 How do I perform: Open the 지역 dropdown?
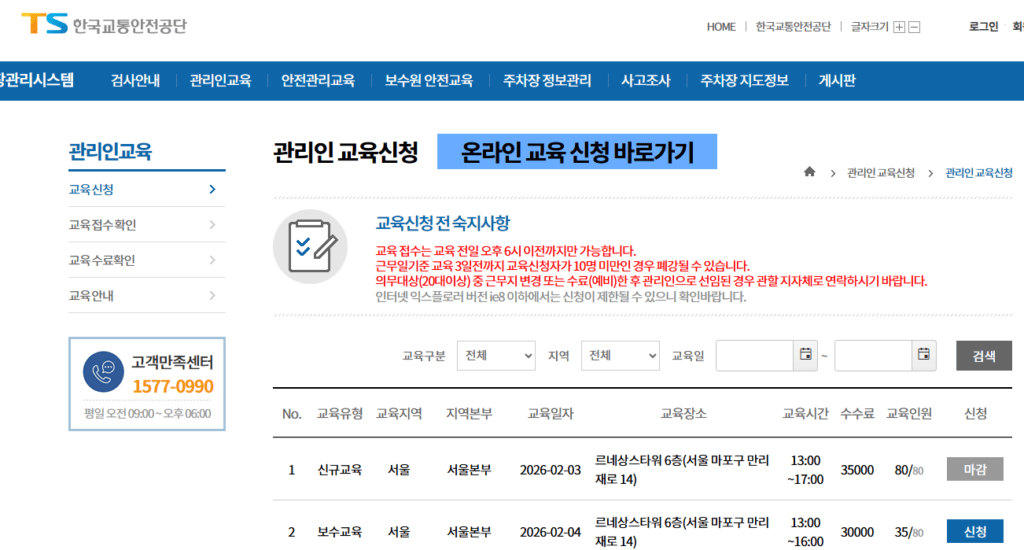[x=620, y=355]
